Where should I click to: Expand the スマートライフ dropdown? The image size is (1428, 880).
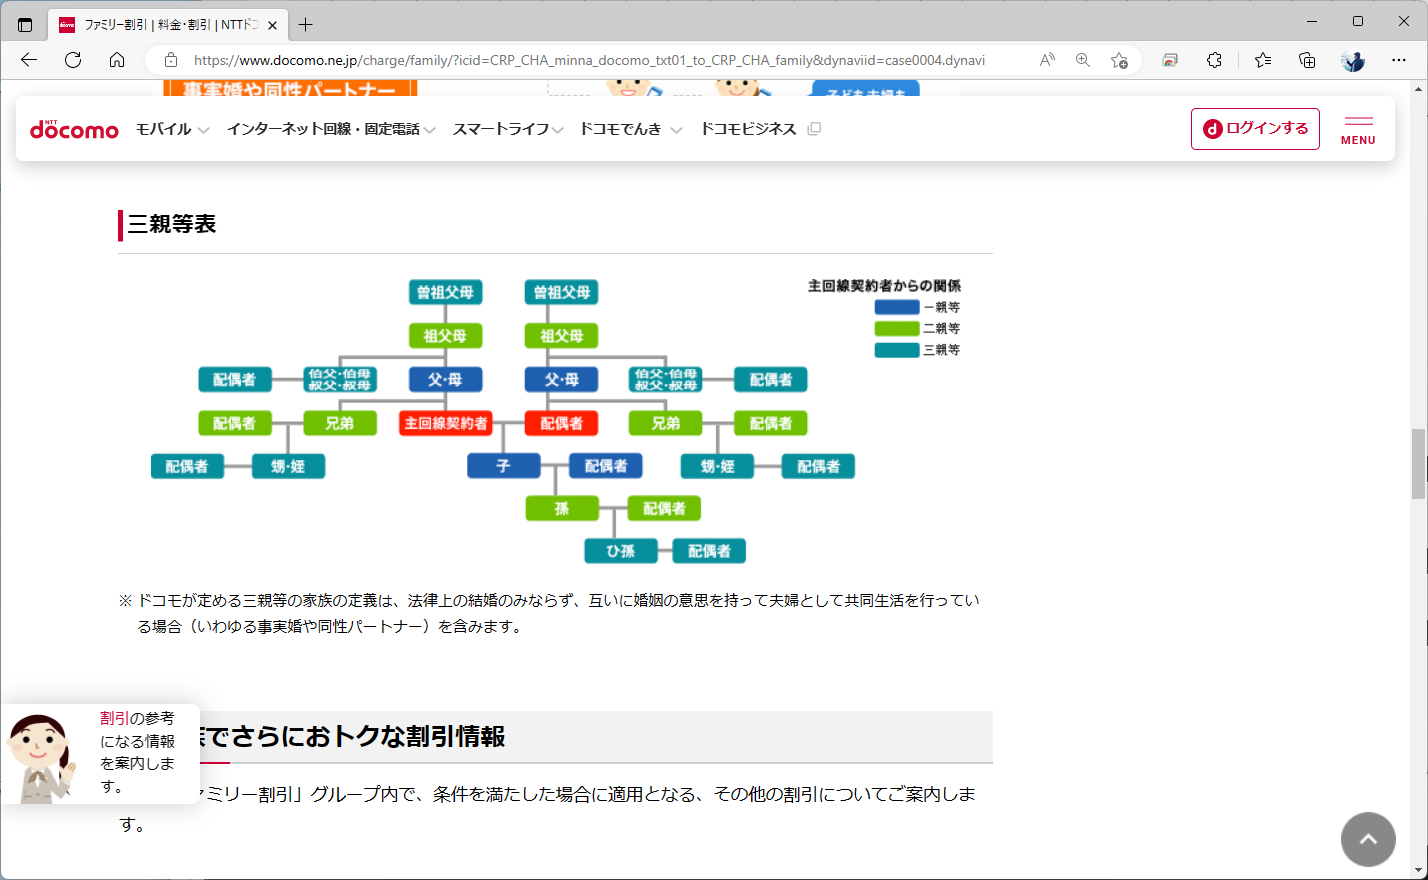tap(505, 128)
